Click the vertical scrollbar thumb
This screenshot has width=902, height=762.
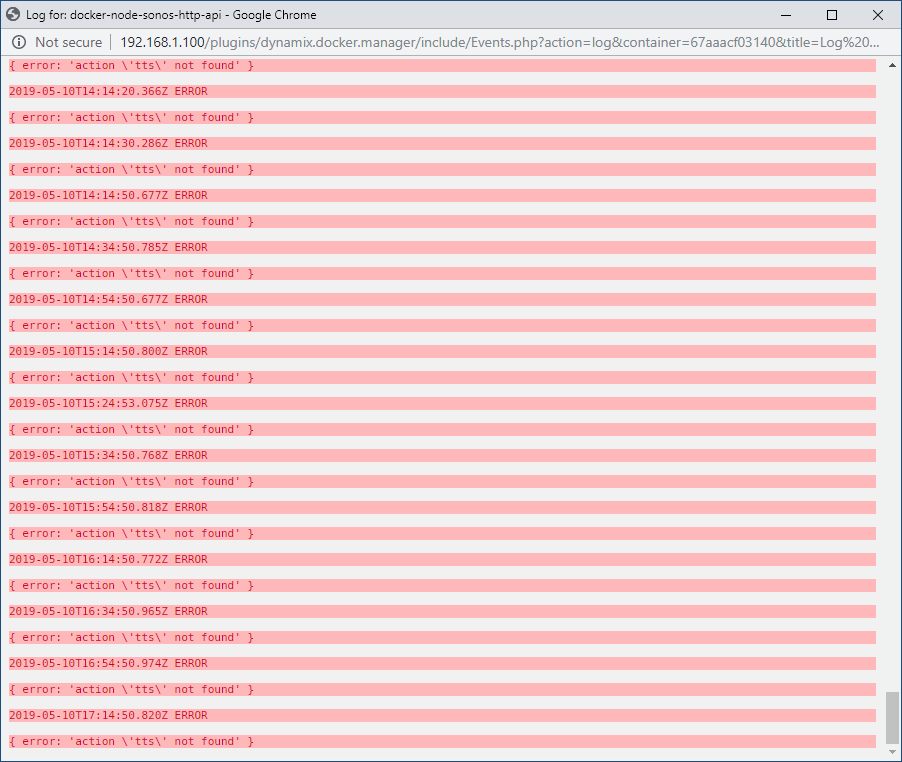tap(892, 718)
